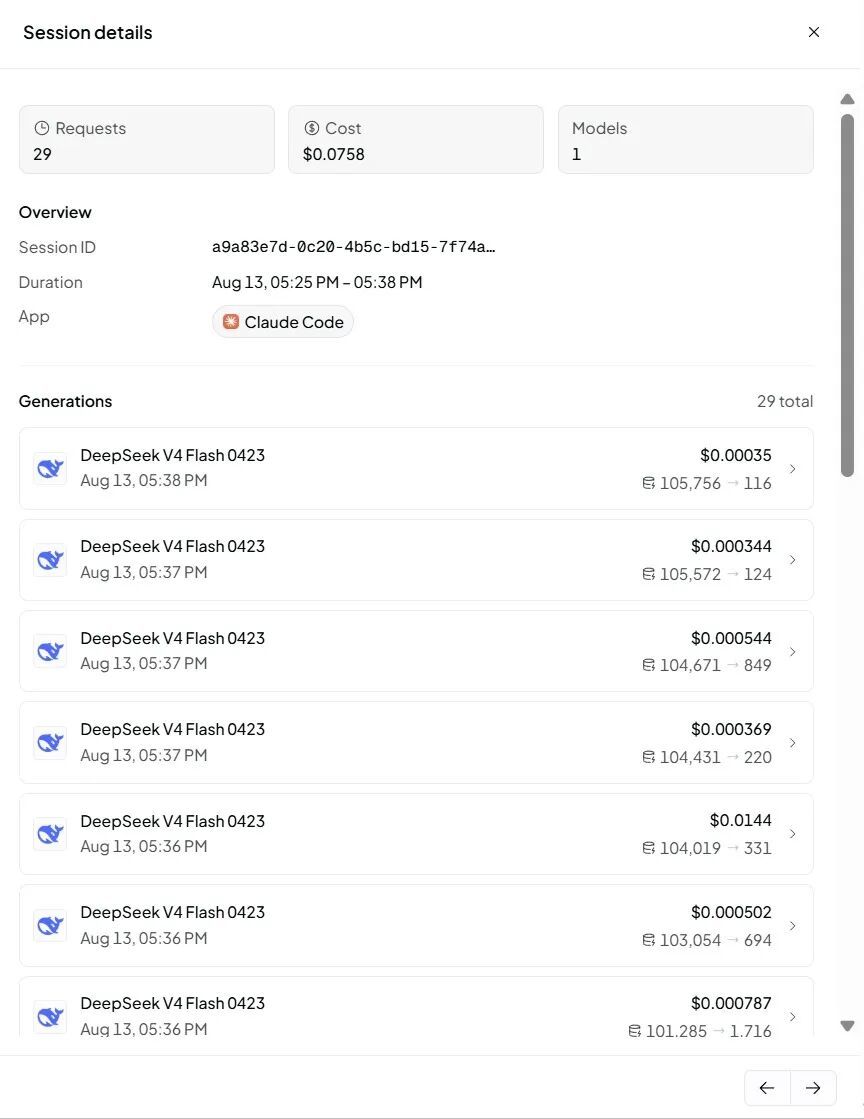Click the output token count 849
This screenshot has height=1119, width=864.
point(758,665)
